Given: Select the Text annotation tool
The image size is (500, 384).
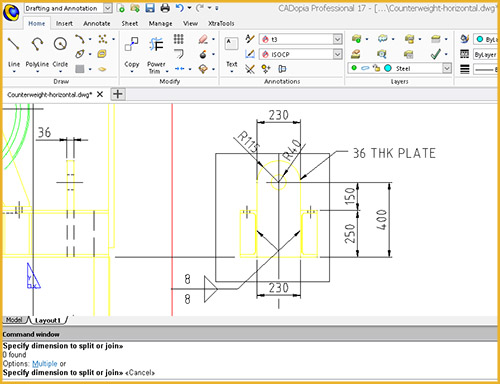Looking at the screenshot, I should click(232, 53).
